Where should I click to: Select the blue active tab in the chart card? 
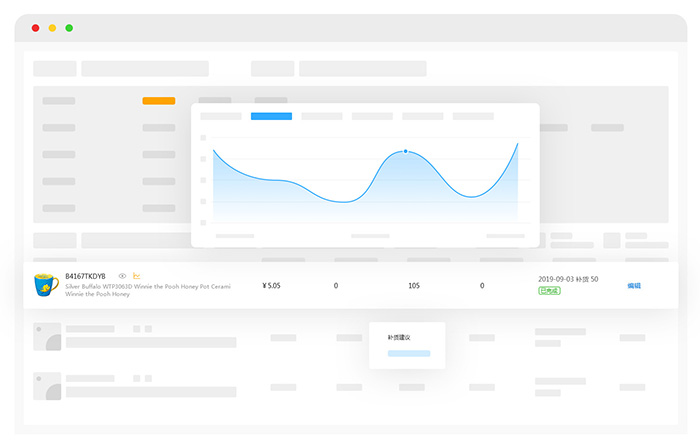(271, 116)
